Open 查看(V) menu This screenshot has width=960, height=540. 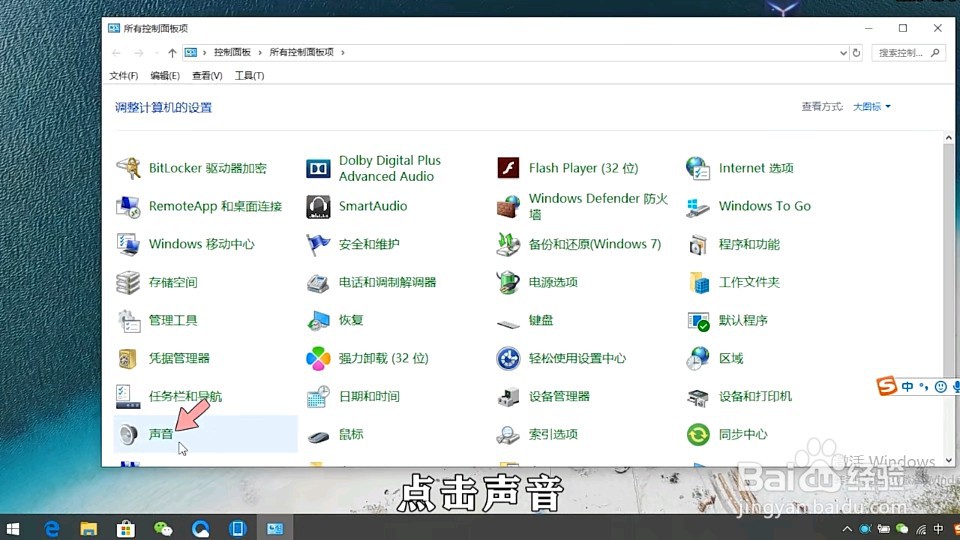tap(207, 75)
